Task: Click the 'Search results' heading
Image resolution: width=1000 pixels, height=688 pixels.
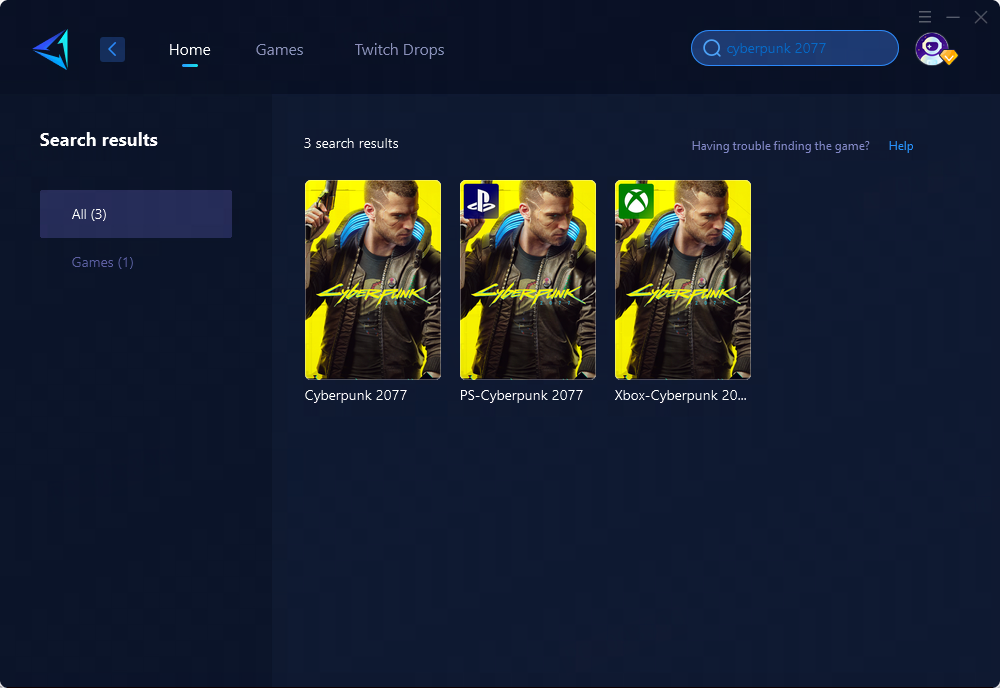Action: click(99, 140)
